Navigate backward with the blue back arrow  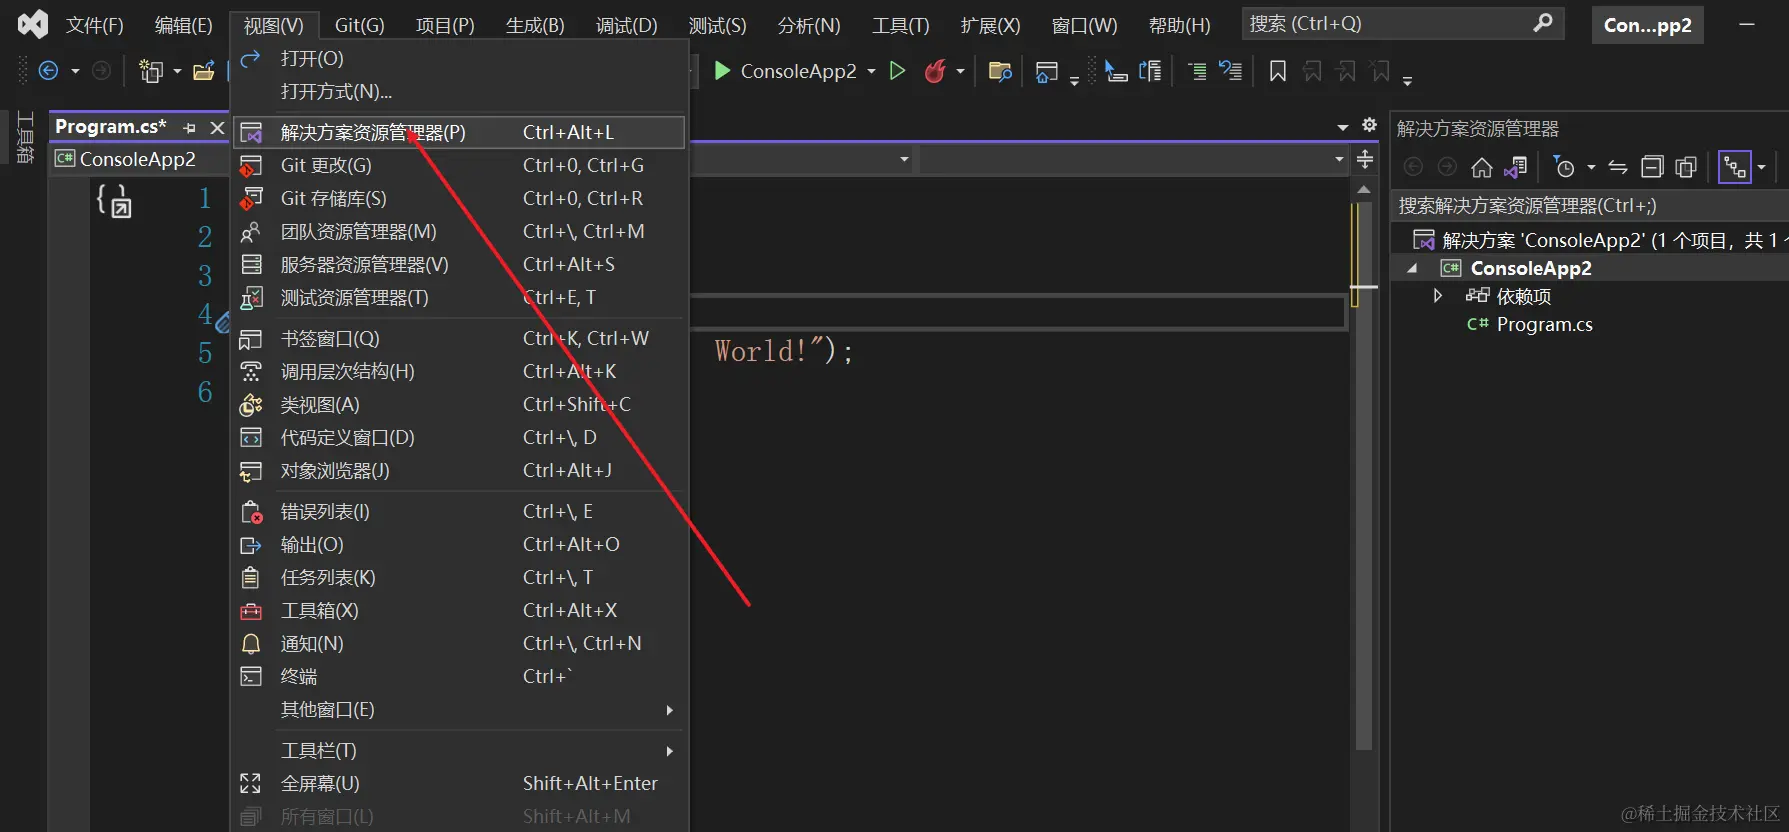pyautogui.click(x=48, y=71)
